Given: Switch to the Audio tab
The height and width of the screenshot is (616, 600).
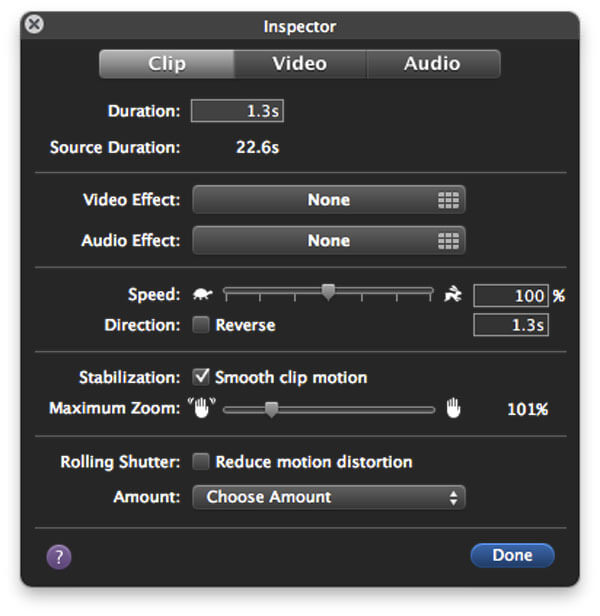Looking at the screenshot, I should pos(433,64).
